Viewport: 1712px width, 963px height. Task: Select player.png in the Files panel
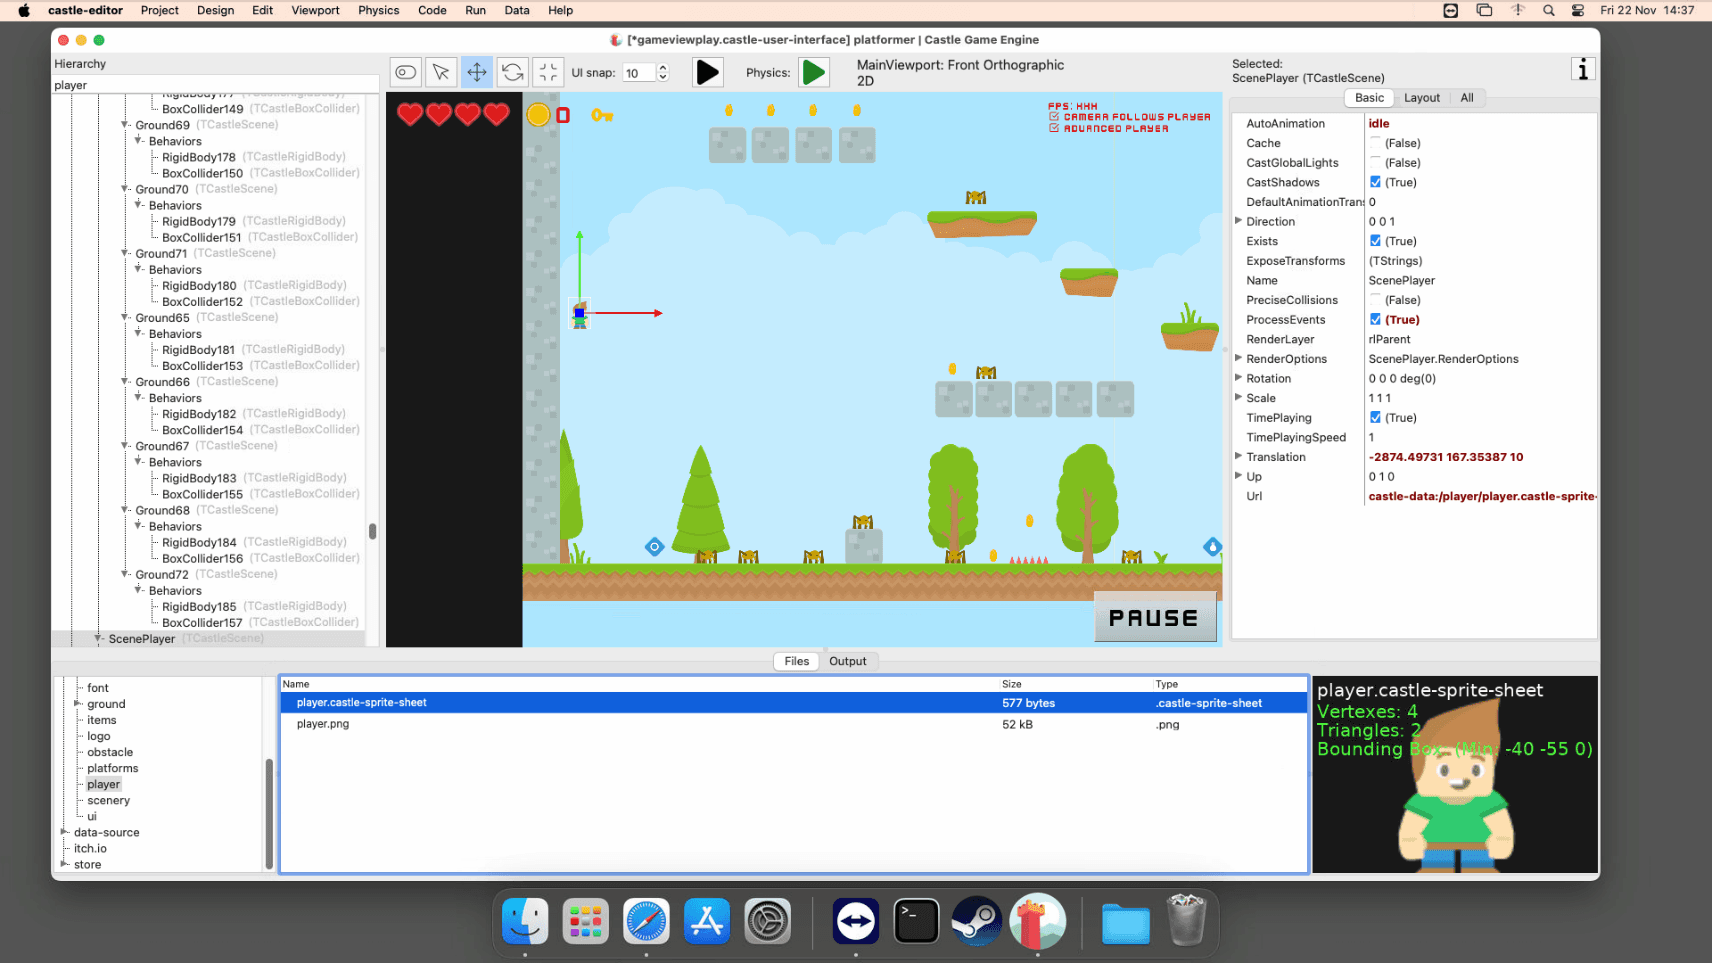(321, 724)
